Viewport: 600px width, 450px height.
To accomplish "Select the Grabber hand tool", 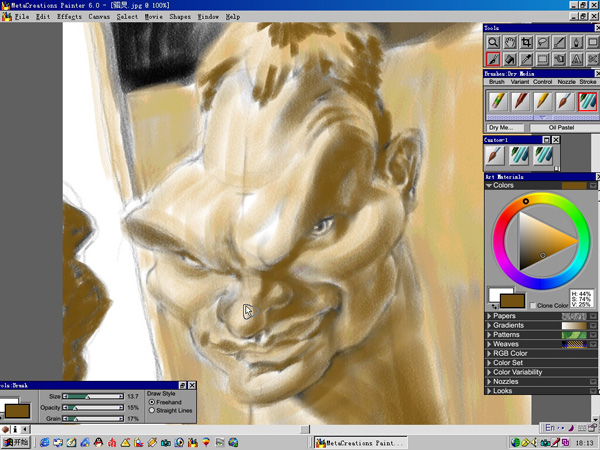I will [510, 42].
